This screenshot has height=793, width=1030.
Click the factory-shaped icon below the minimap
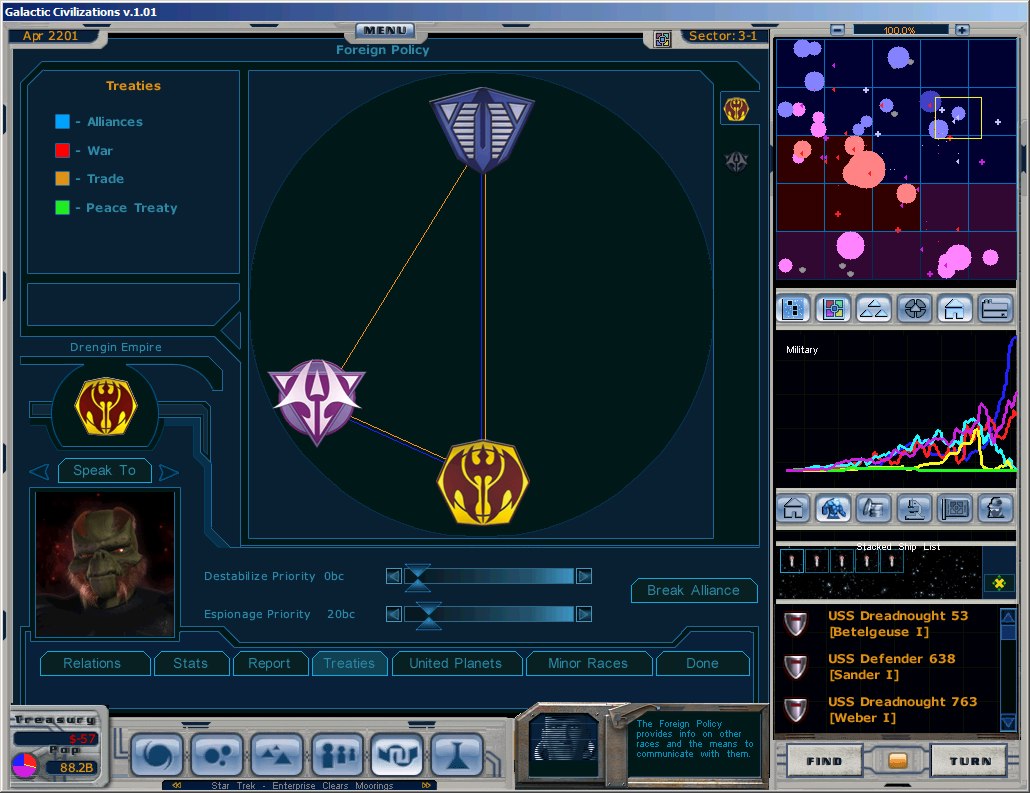click(995, 308)
